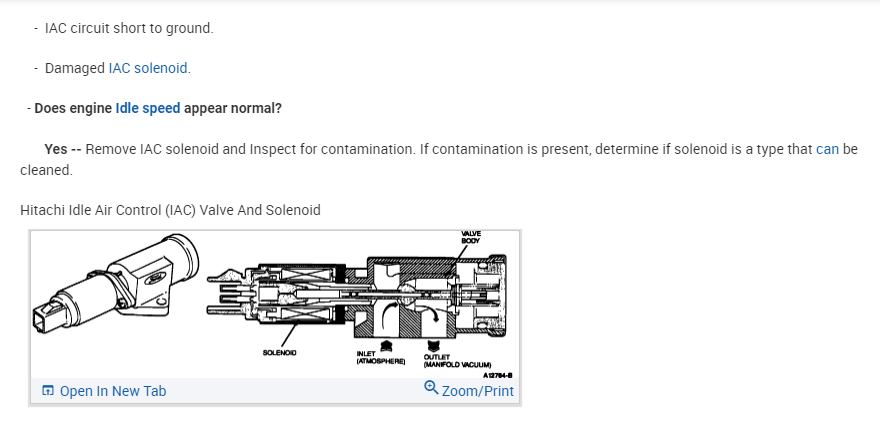The image size is (880, 430).
Task: Click the bold "Yes --" answer text
Action: coord(62,149)
